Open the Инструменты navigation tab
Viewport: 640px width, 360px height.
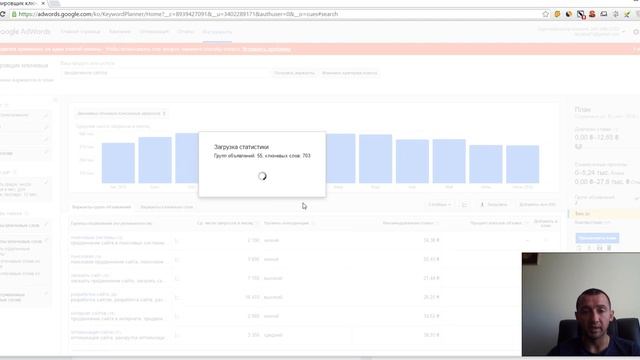point(217,32)
